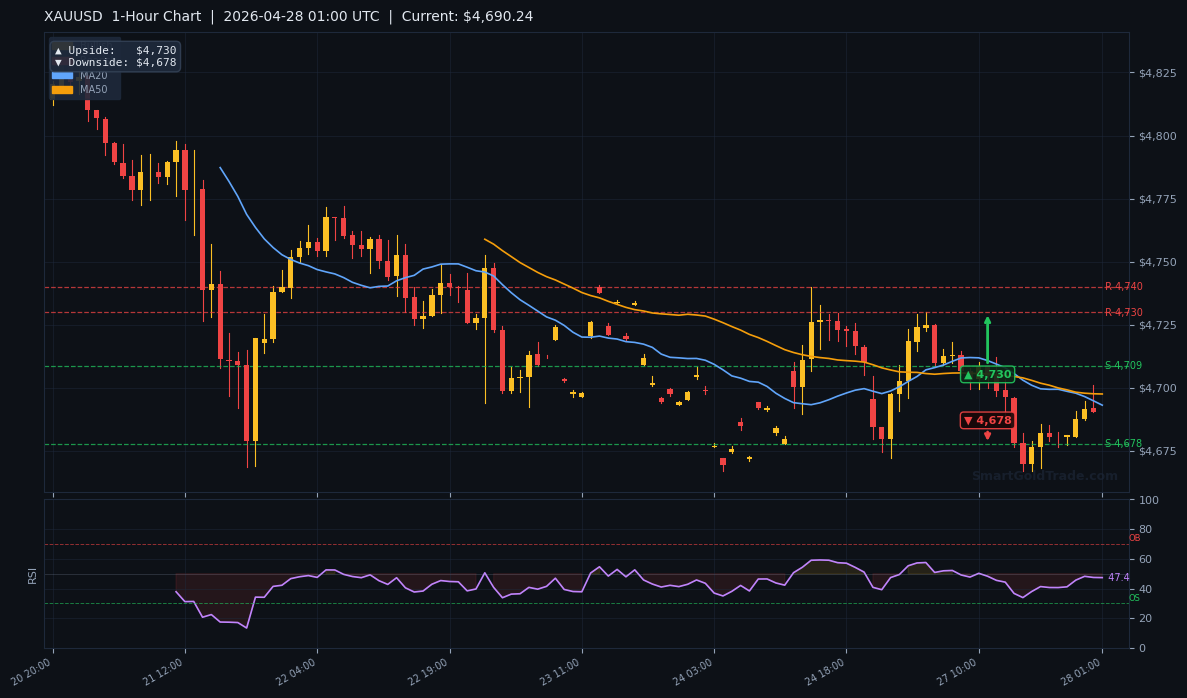Image resolution: width=1187 pixels, height=698 pixels.
Task: Click the green 4,730 upside target badge
Action: tap(987, 374)
